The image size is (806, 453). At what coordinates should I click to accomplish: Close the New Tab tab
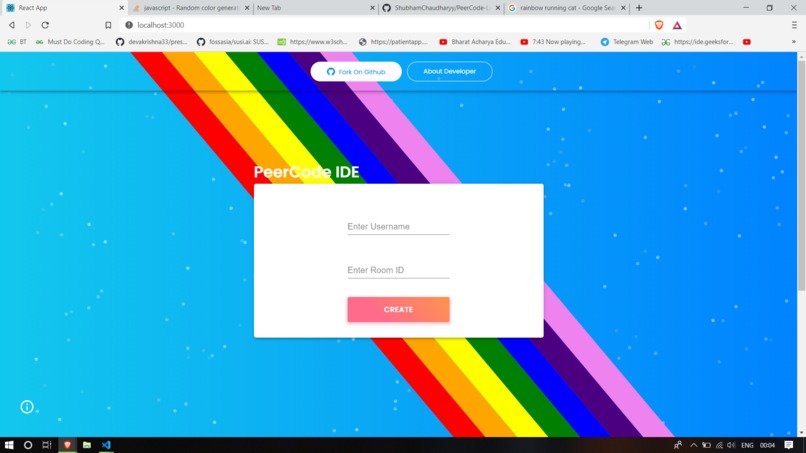click(373, 8)
